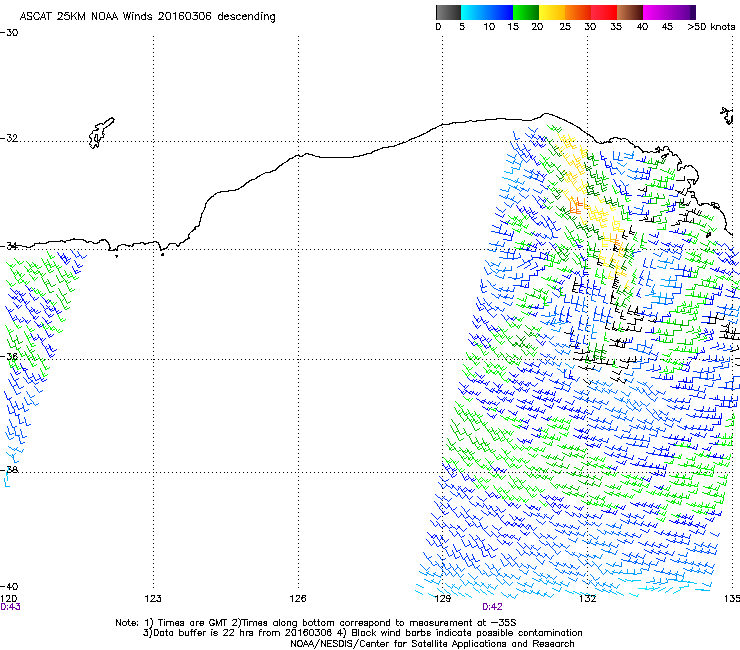Click the '-32' latitude axis label

9,138
